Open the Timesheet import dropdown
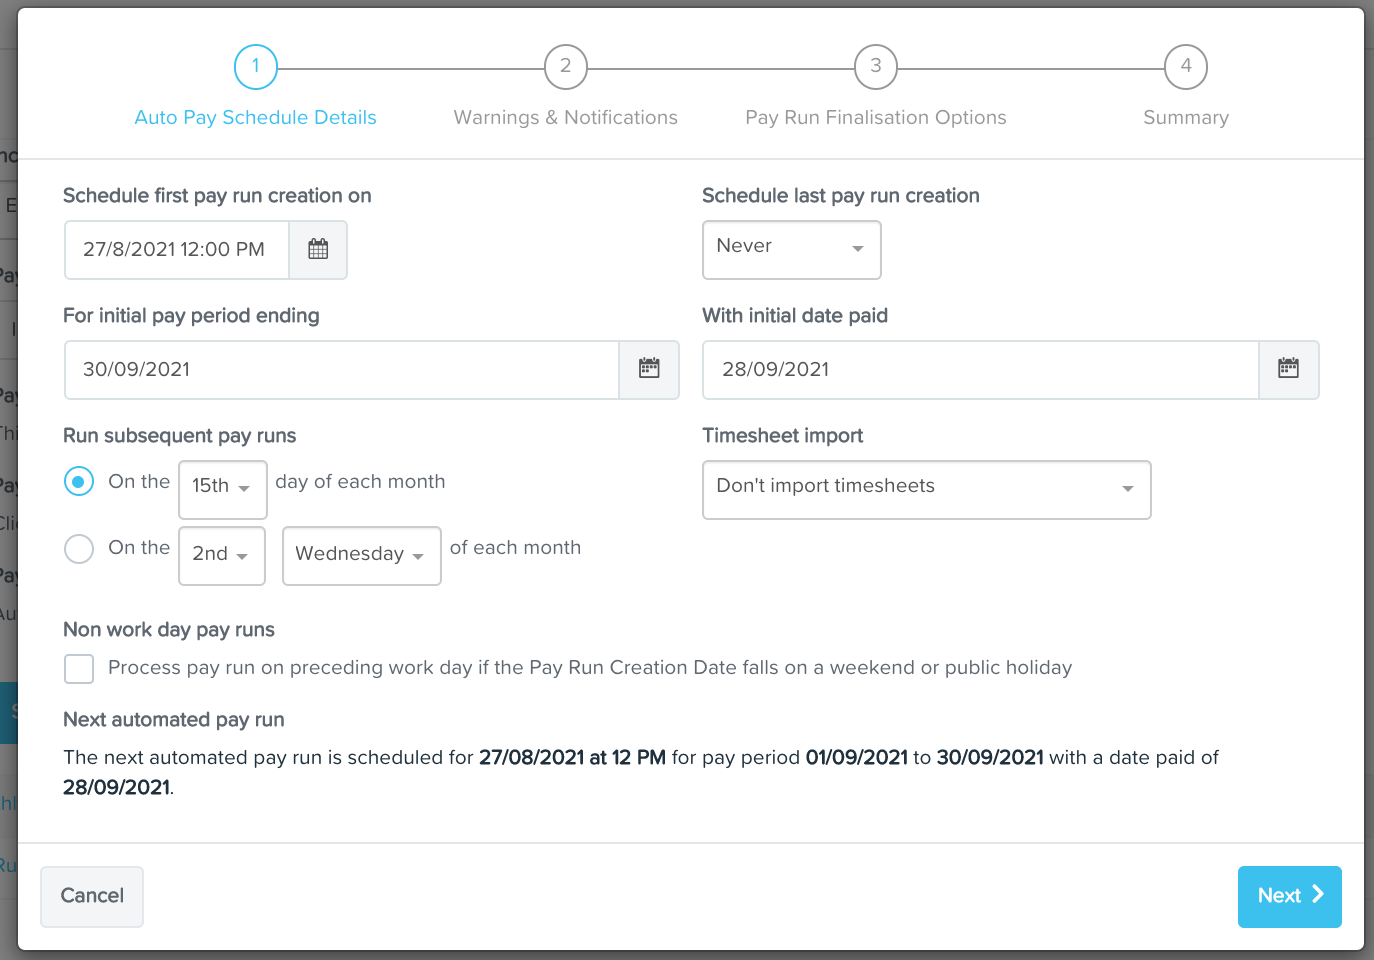The width and height of the screenshot is (1374, 960). coord(926,490)
